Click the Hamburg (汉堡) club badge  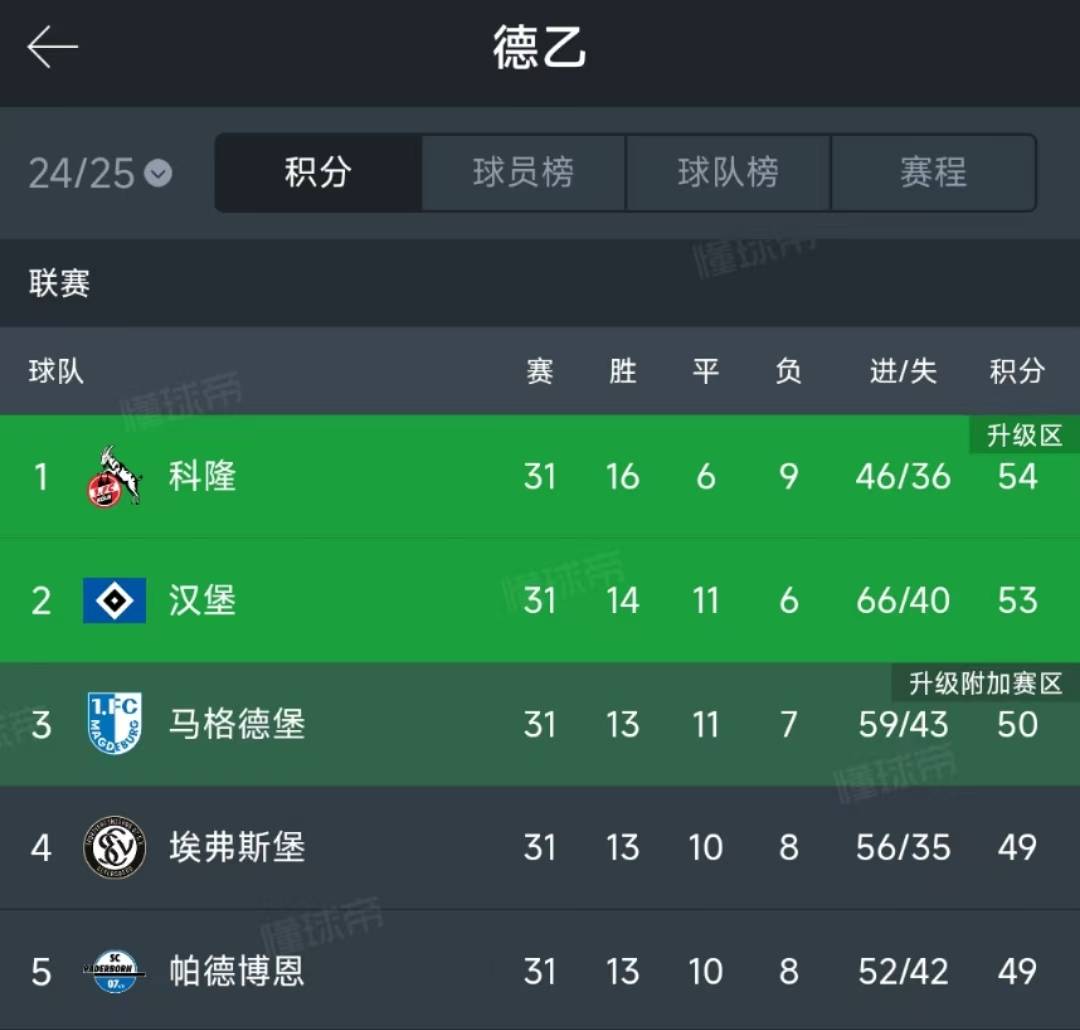click(113, 600)
